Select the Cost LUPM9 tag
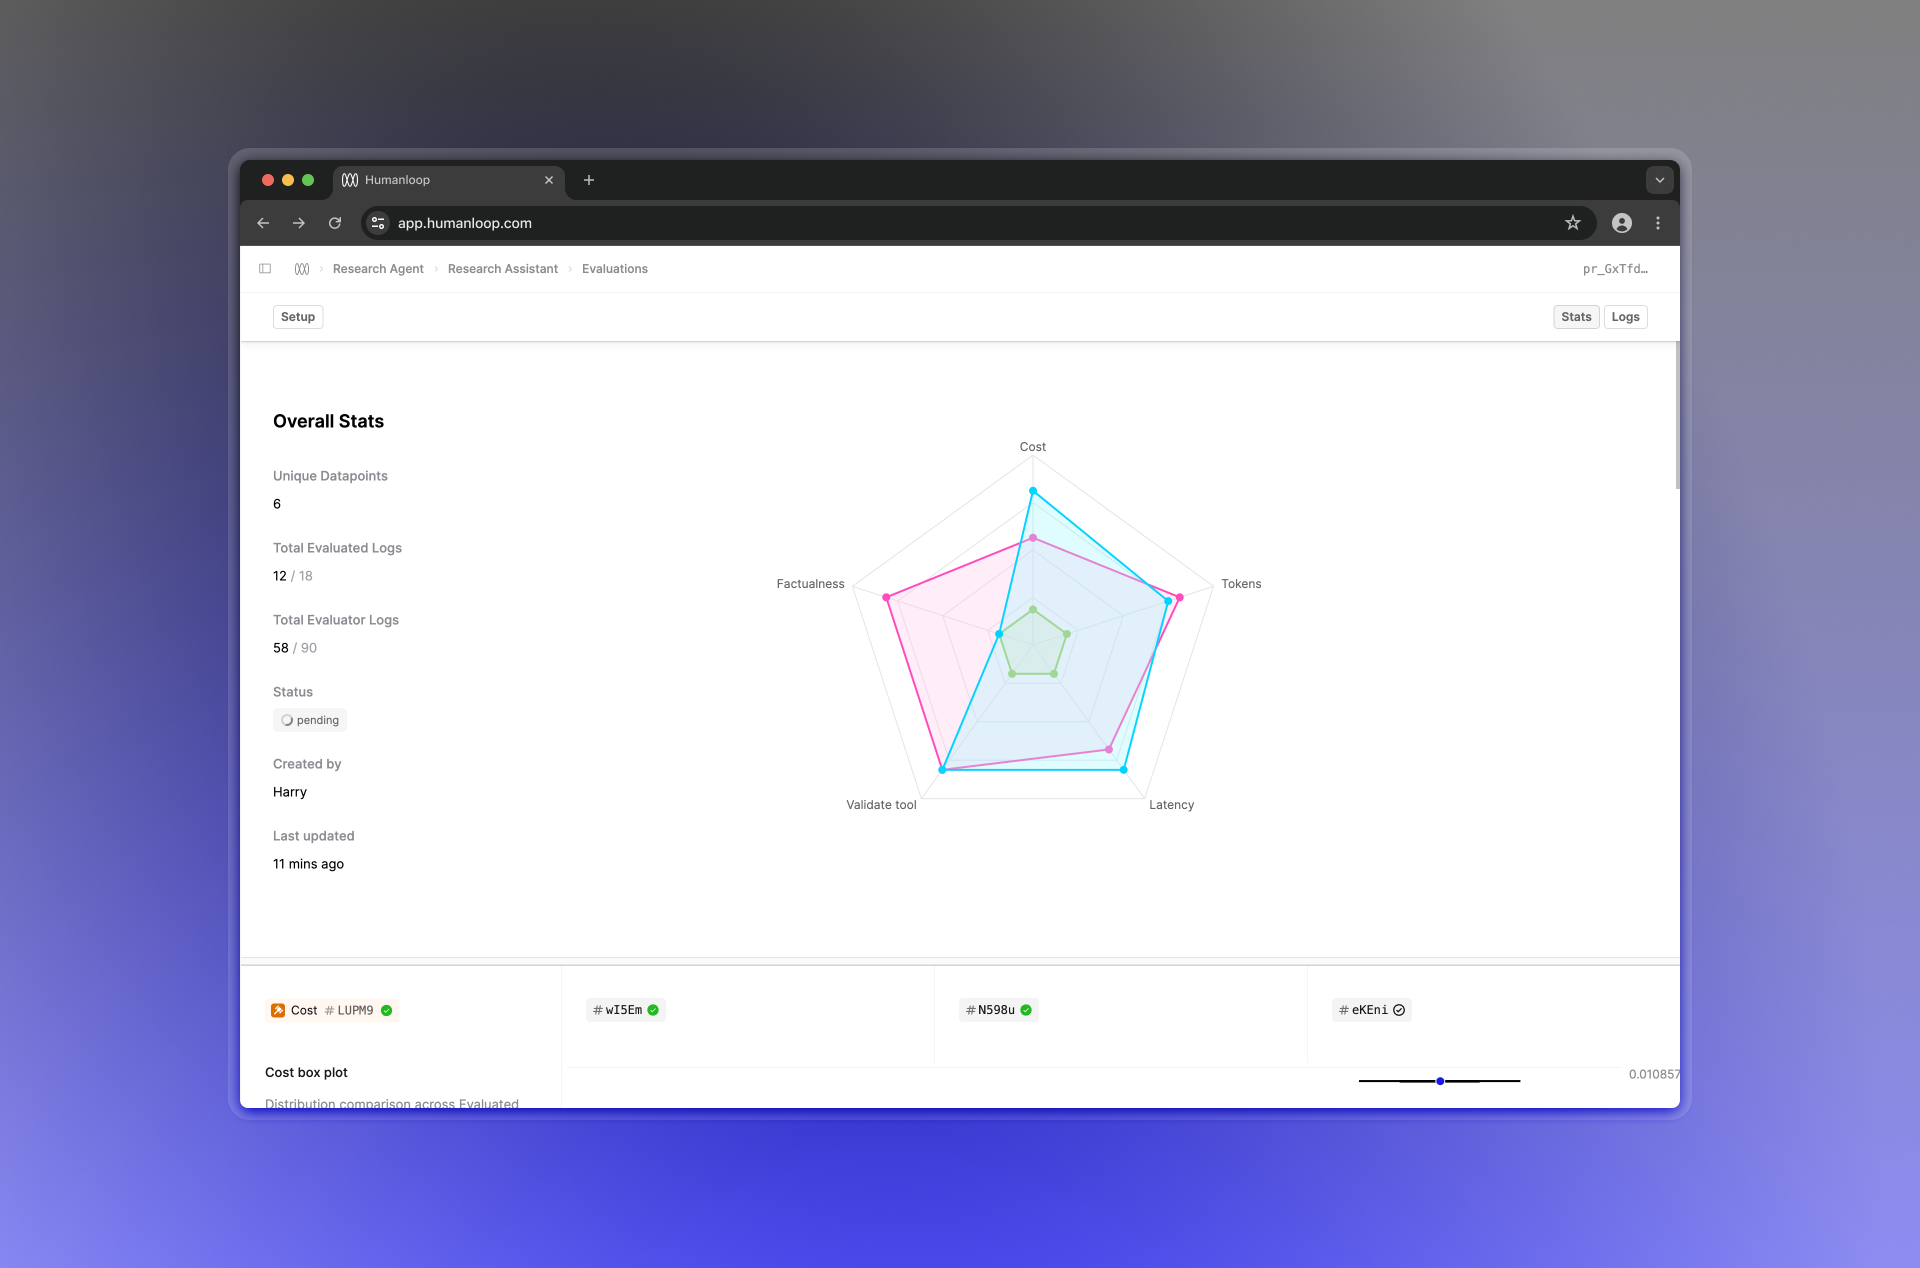The image size is (1920, 1268). (332, 1010)
